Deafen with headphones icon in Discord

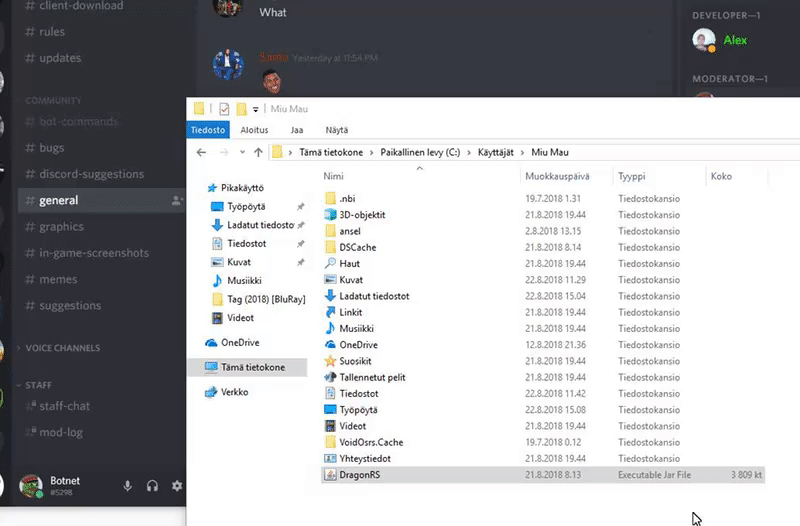click(152, 486)
